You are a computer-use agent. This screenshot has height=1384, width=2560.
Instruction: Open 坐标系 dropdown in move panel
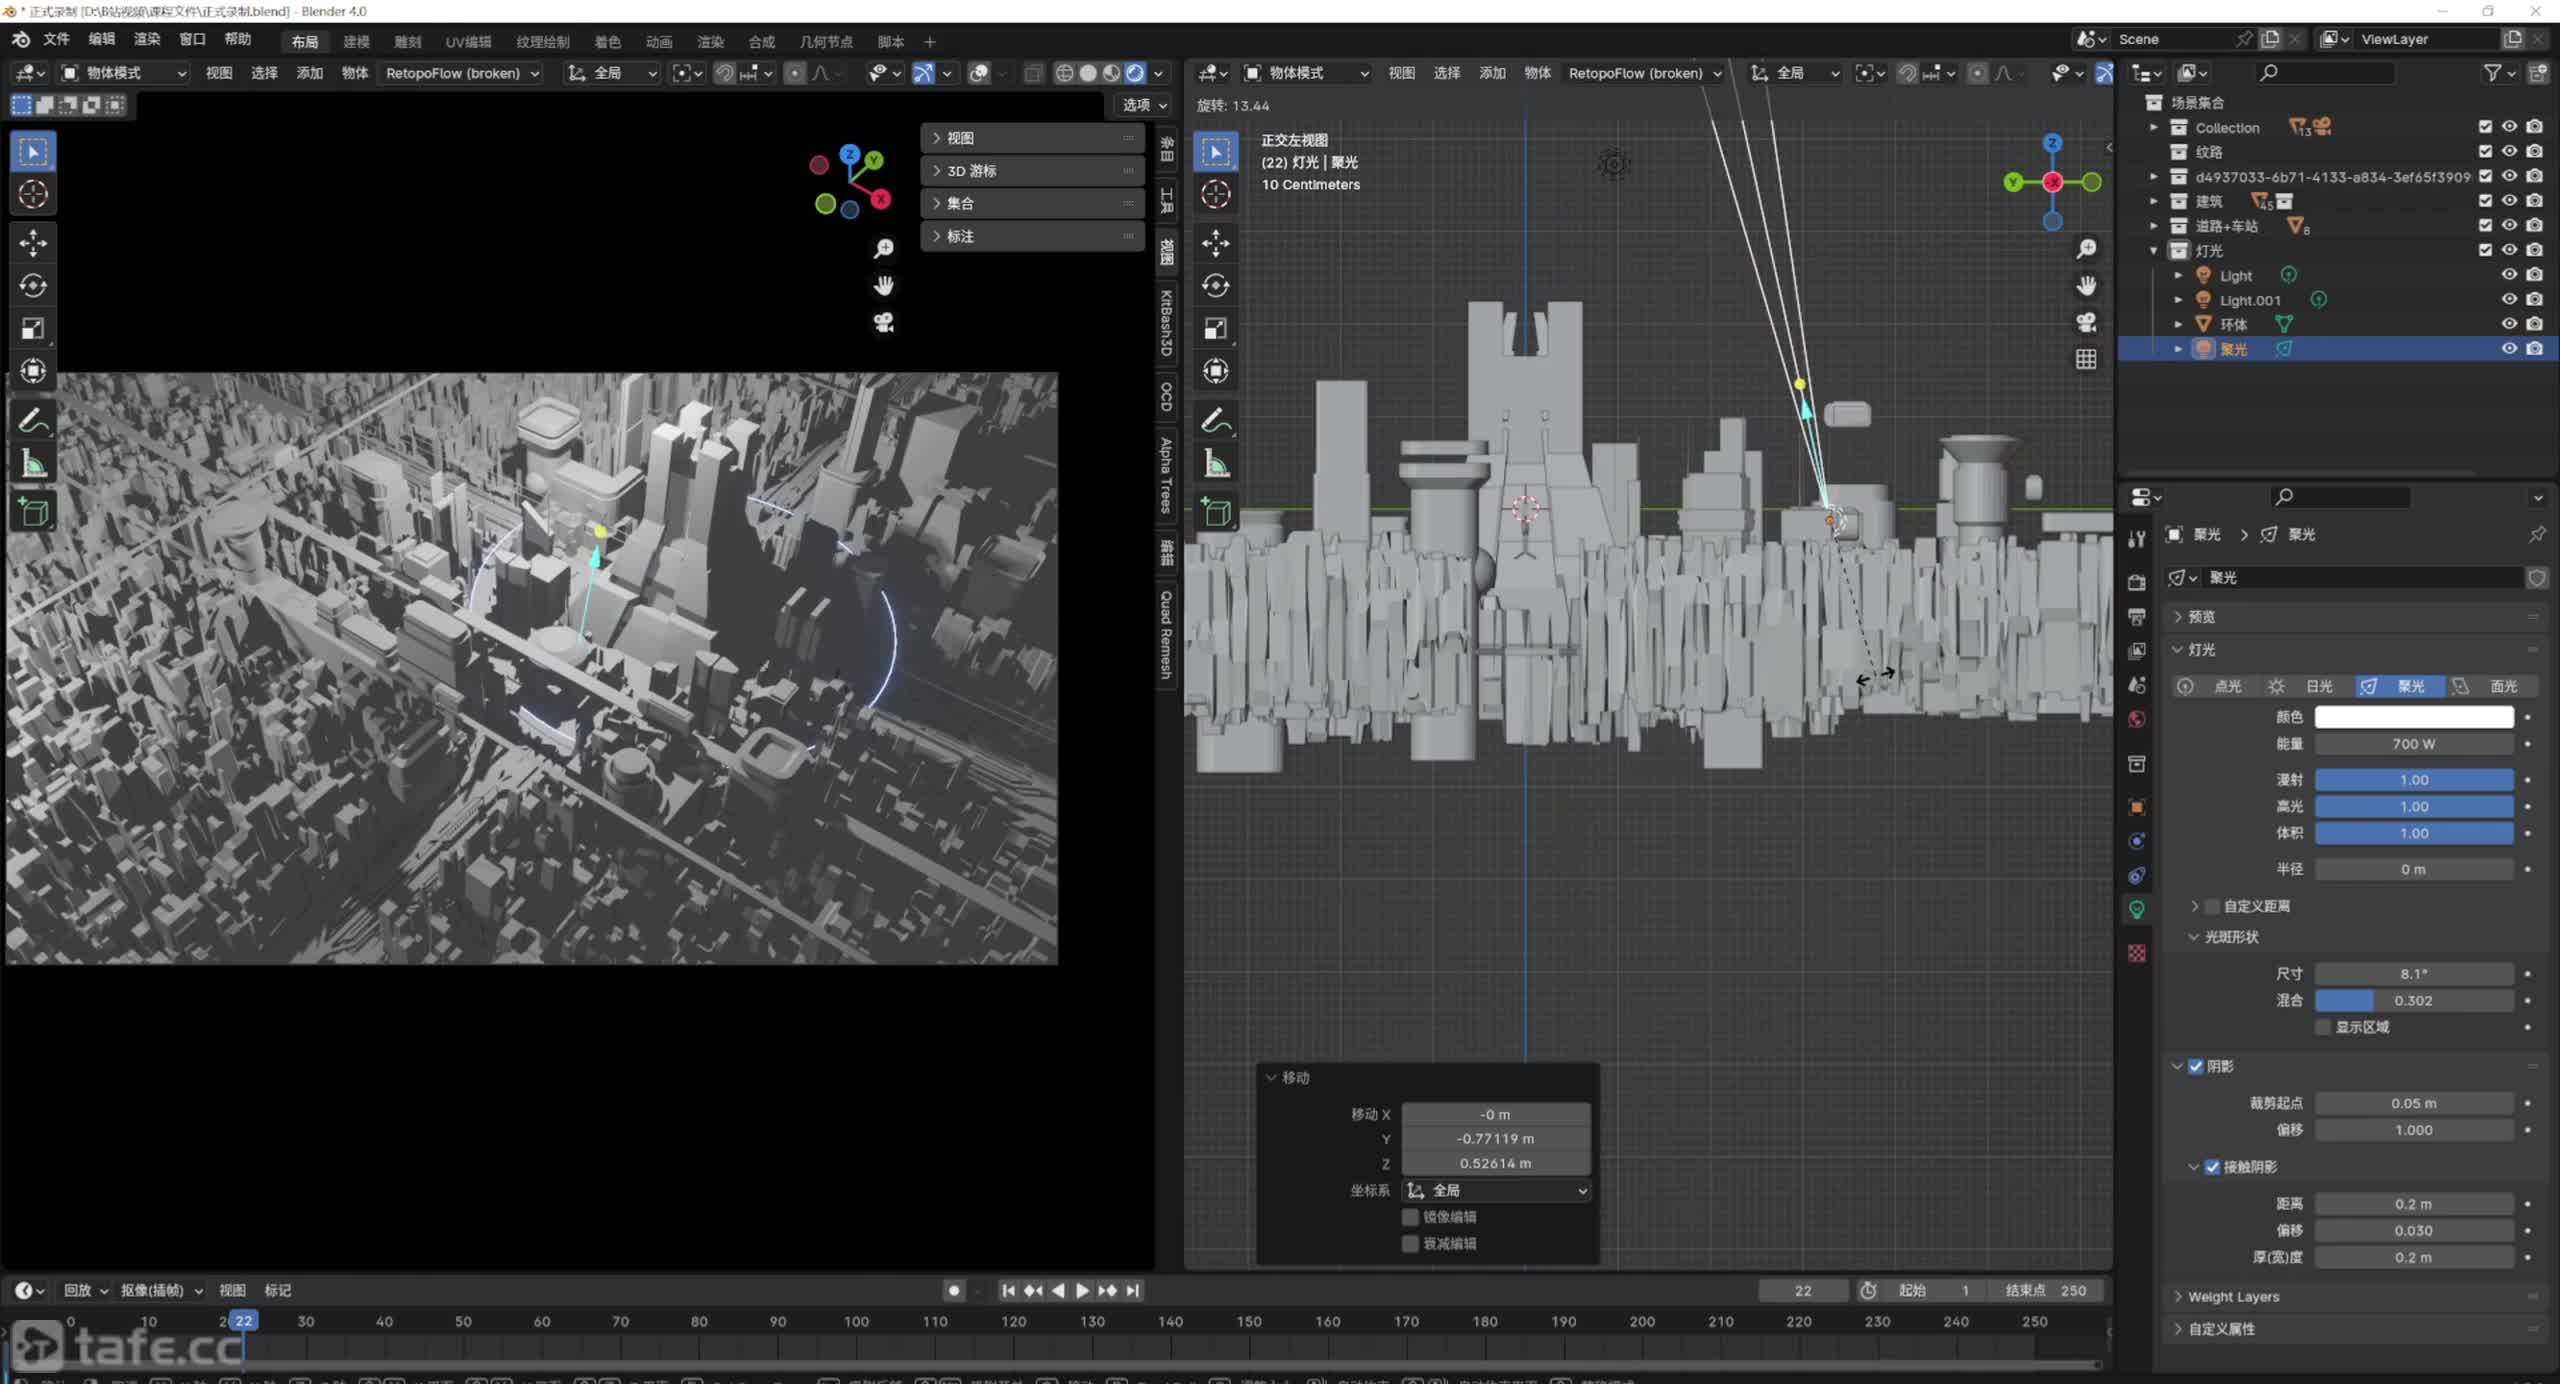1496,1190
